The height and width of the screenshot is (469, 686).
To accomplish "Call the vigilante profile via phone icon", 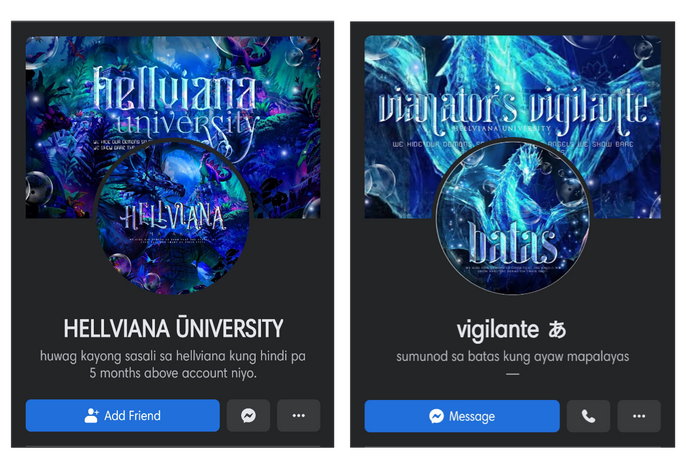I will pyautogui.click(x=588, y=416).
